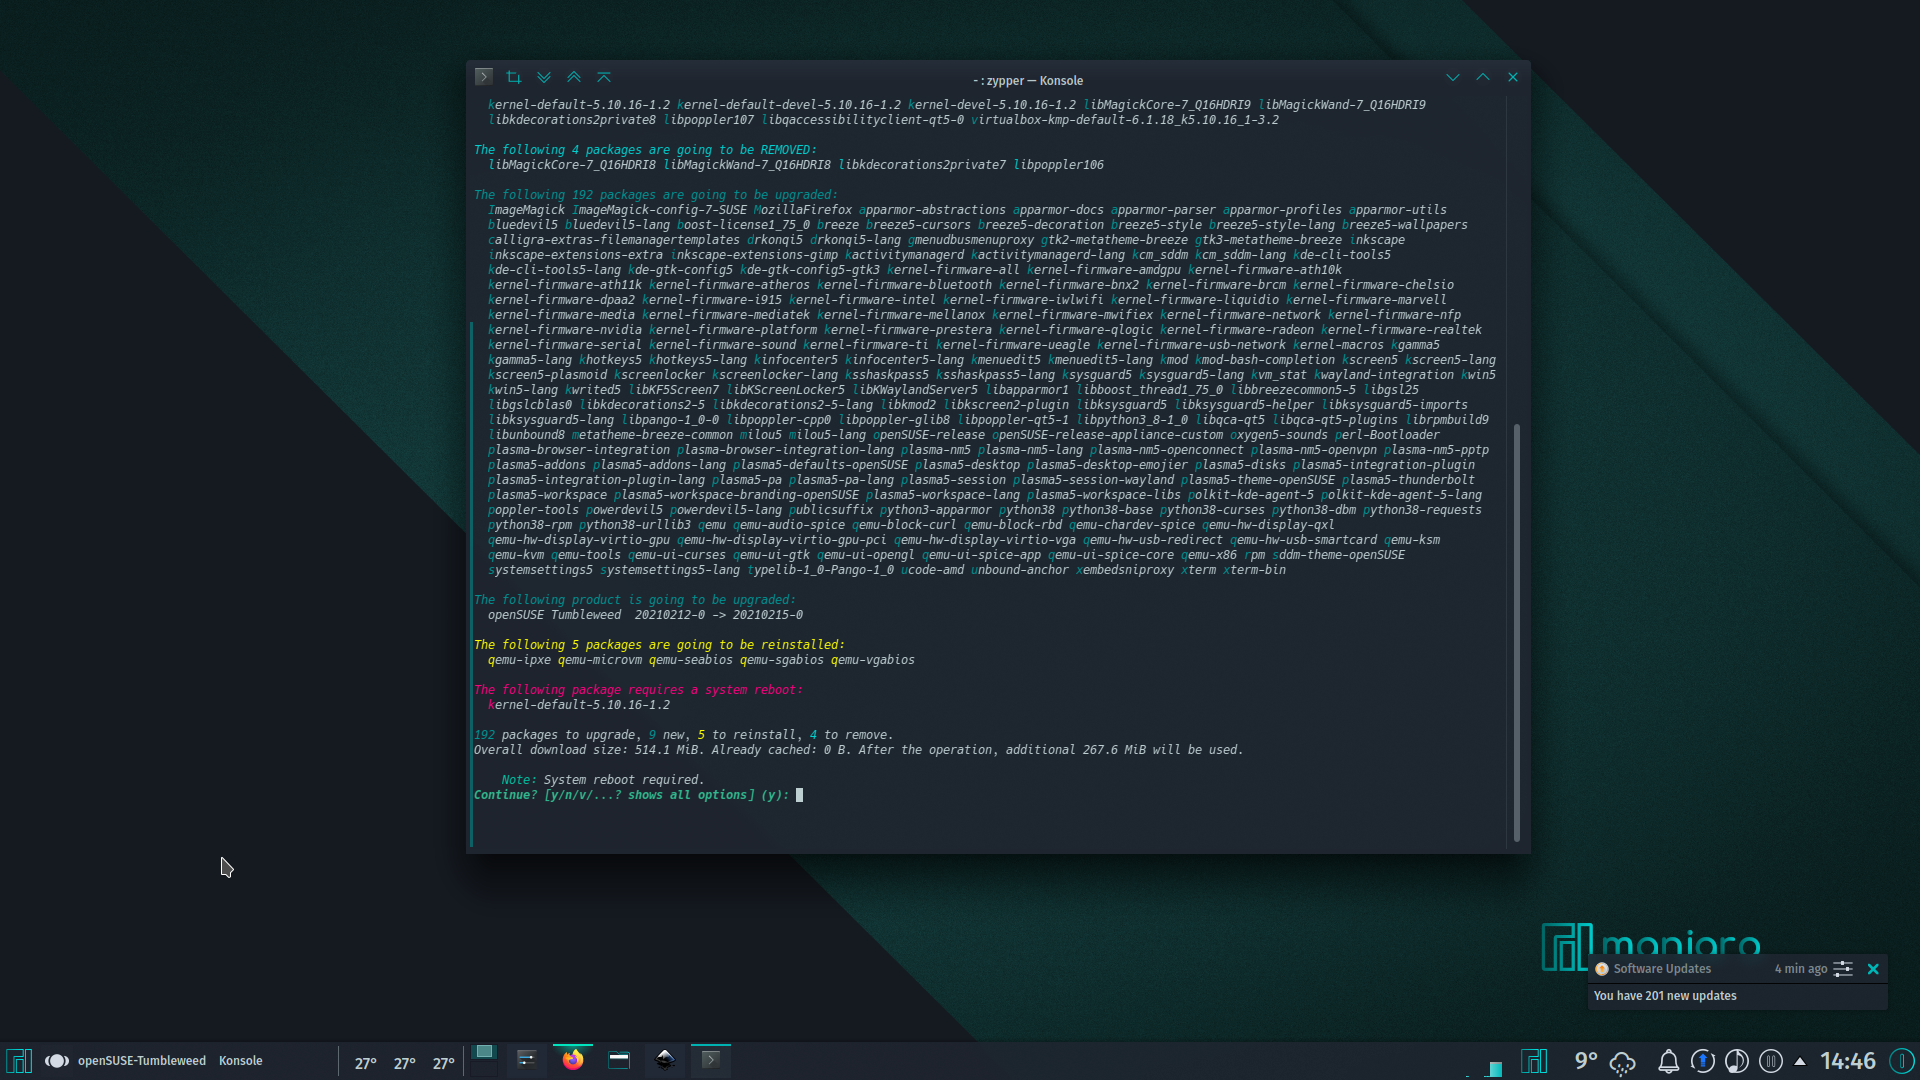Click "The following product is going to be upgraded" heading

635,600
